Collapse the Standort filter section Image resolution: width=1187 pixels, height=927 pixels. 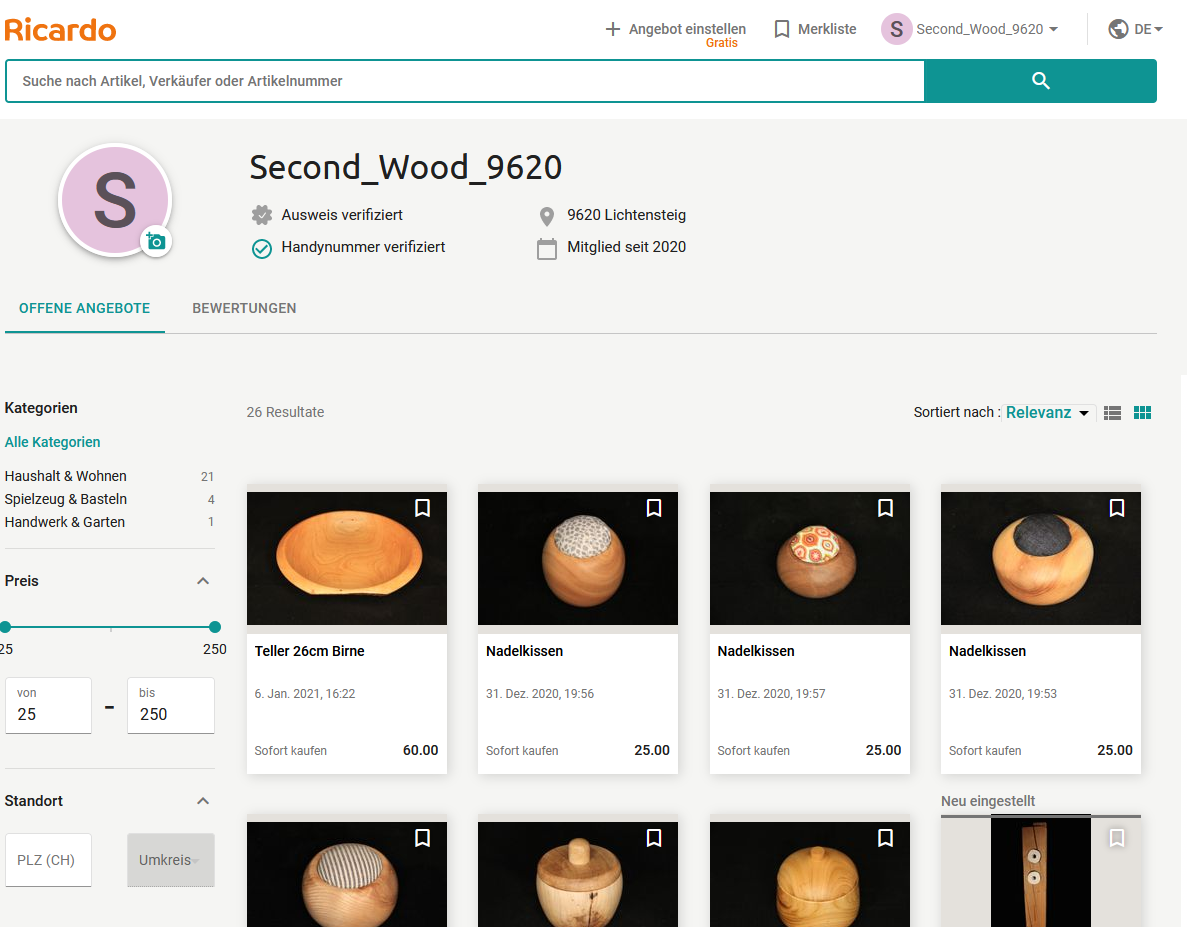point(203,800)
